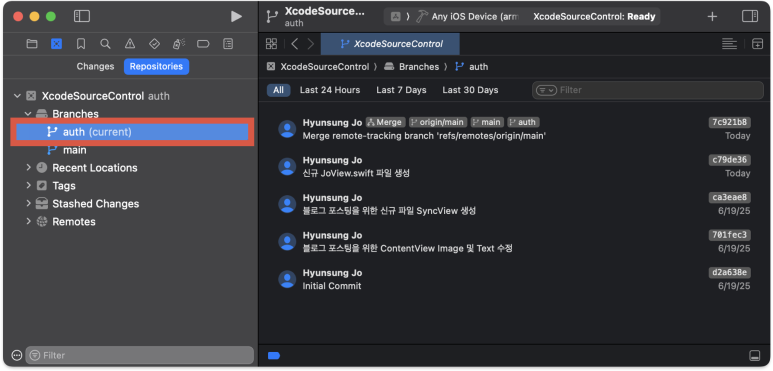Collapse the XcodeSourceControl repository tree
This screenshot has height=371, width=773.
tap(18, 96)
